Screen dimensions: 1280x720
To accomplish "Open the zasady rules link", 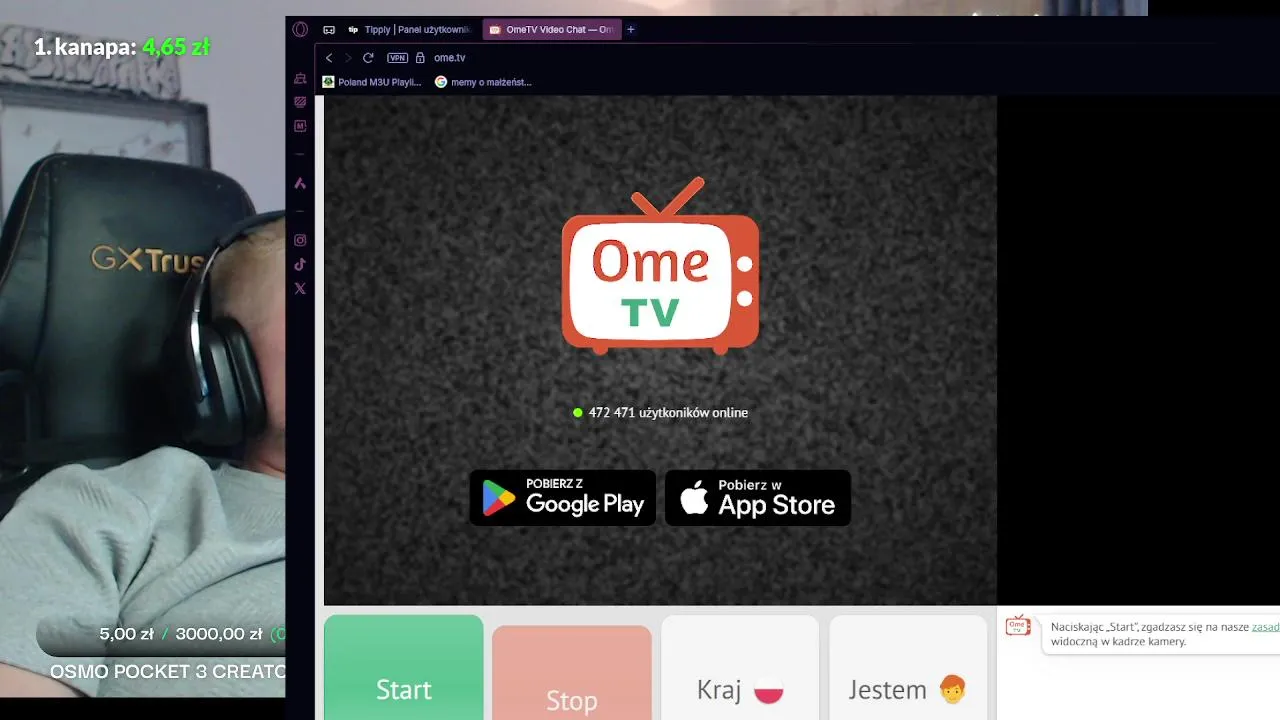I will click(x=1265, y=627).
